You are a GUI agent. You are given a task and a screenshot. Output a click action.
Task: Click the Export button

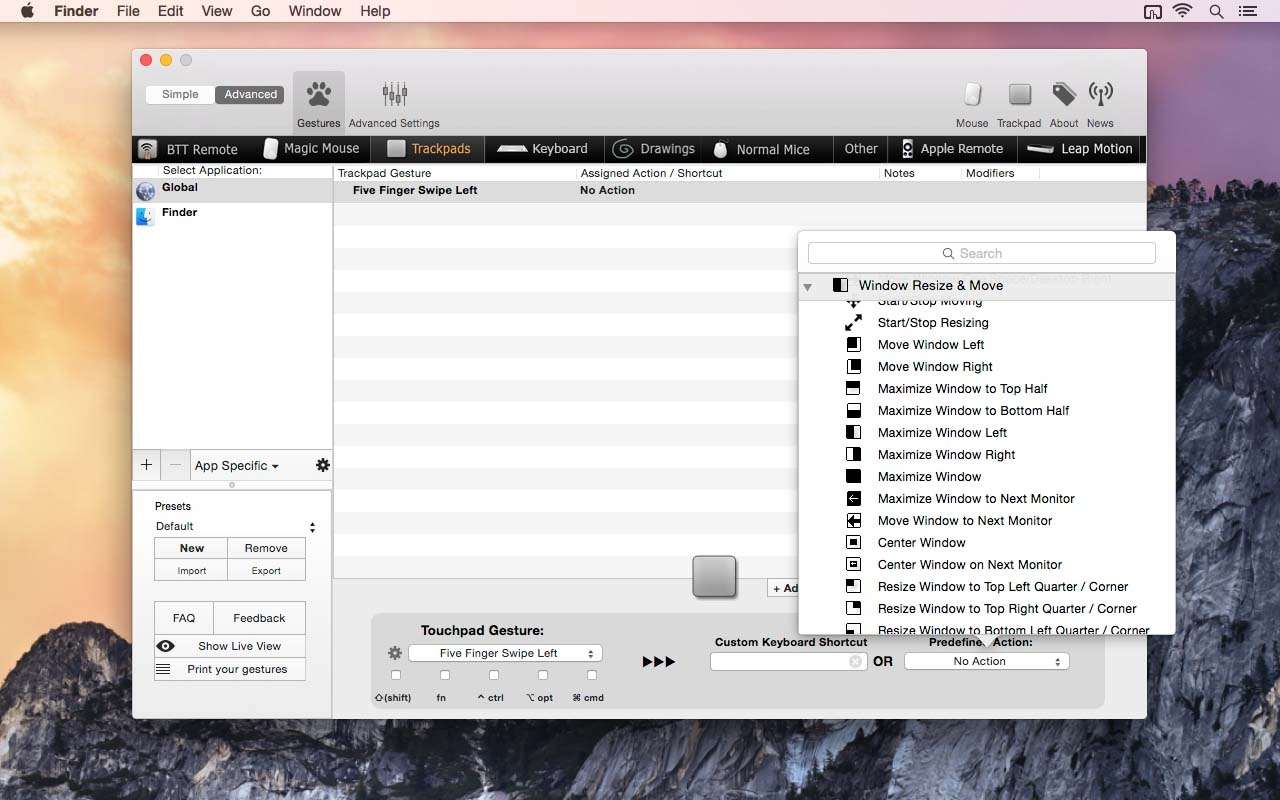(x=266, y=571)
